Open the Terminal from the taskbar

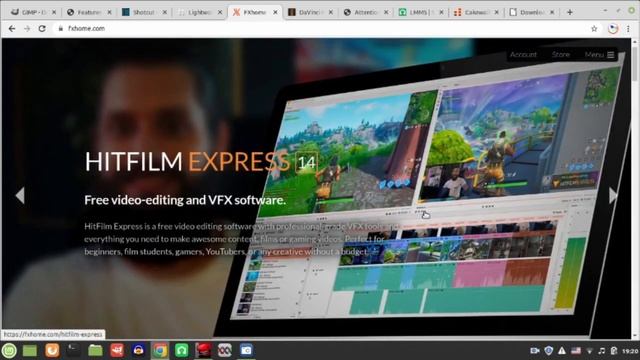(73, 351)
